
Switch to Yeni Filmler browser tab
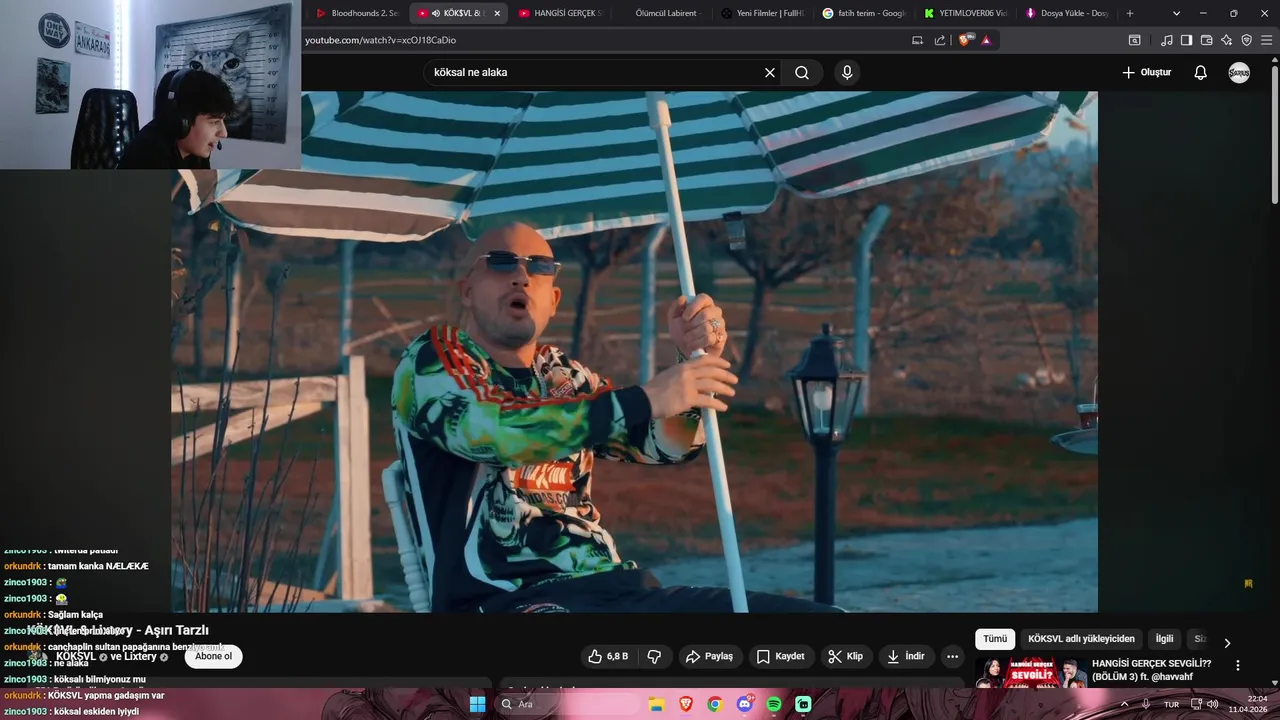point(763,13)
